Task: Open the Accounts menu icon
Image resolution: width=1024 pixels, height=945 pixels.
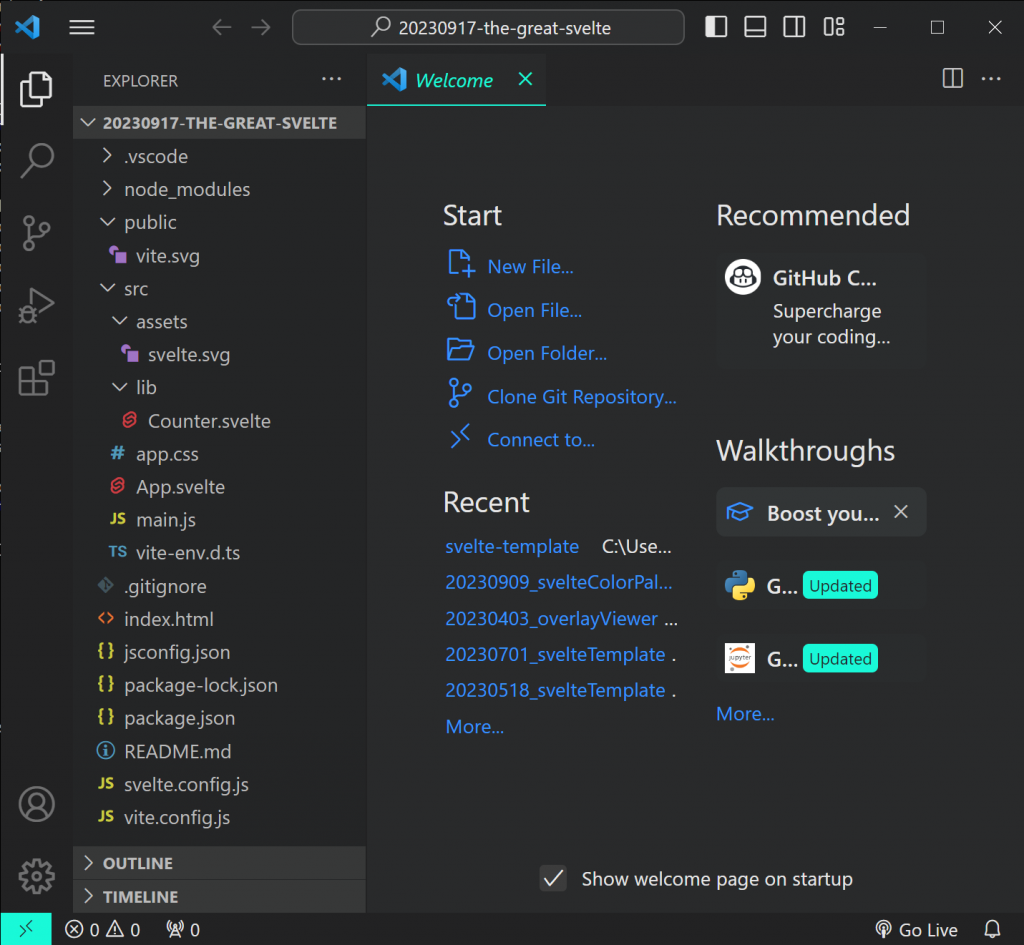Action: [x=36, y=804]
